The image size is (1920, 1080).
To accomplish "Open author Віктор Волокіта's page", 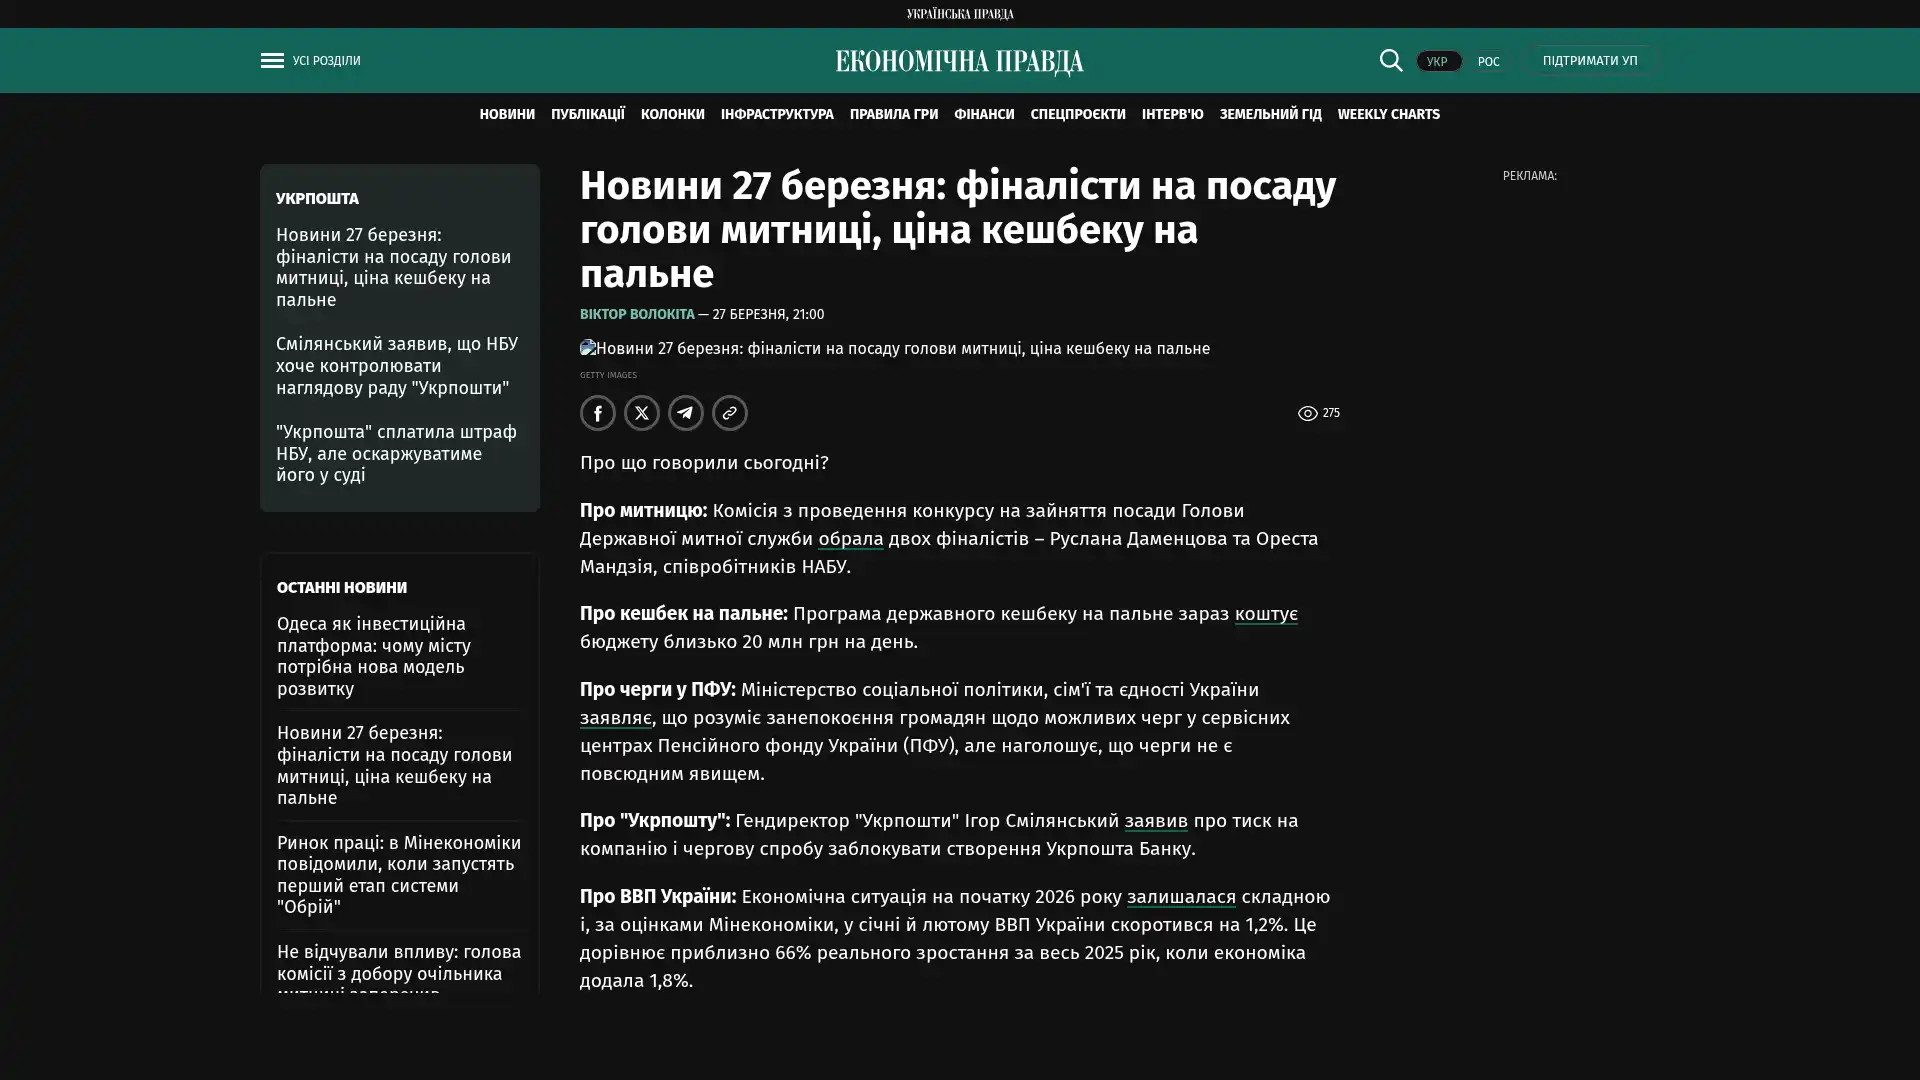I will 636,315.
